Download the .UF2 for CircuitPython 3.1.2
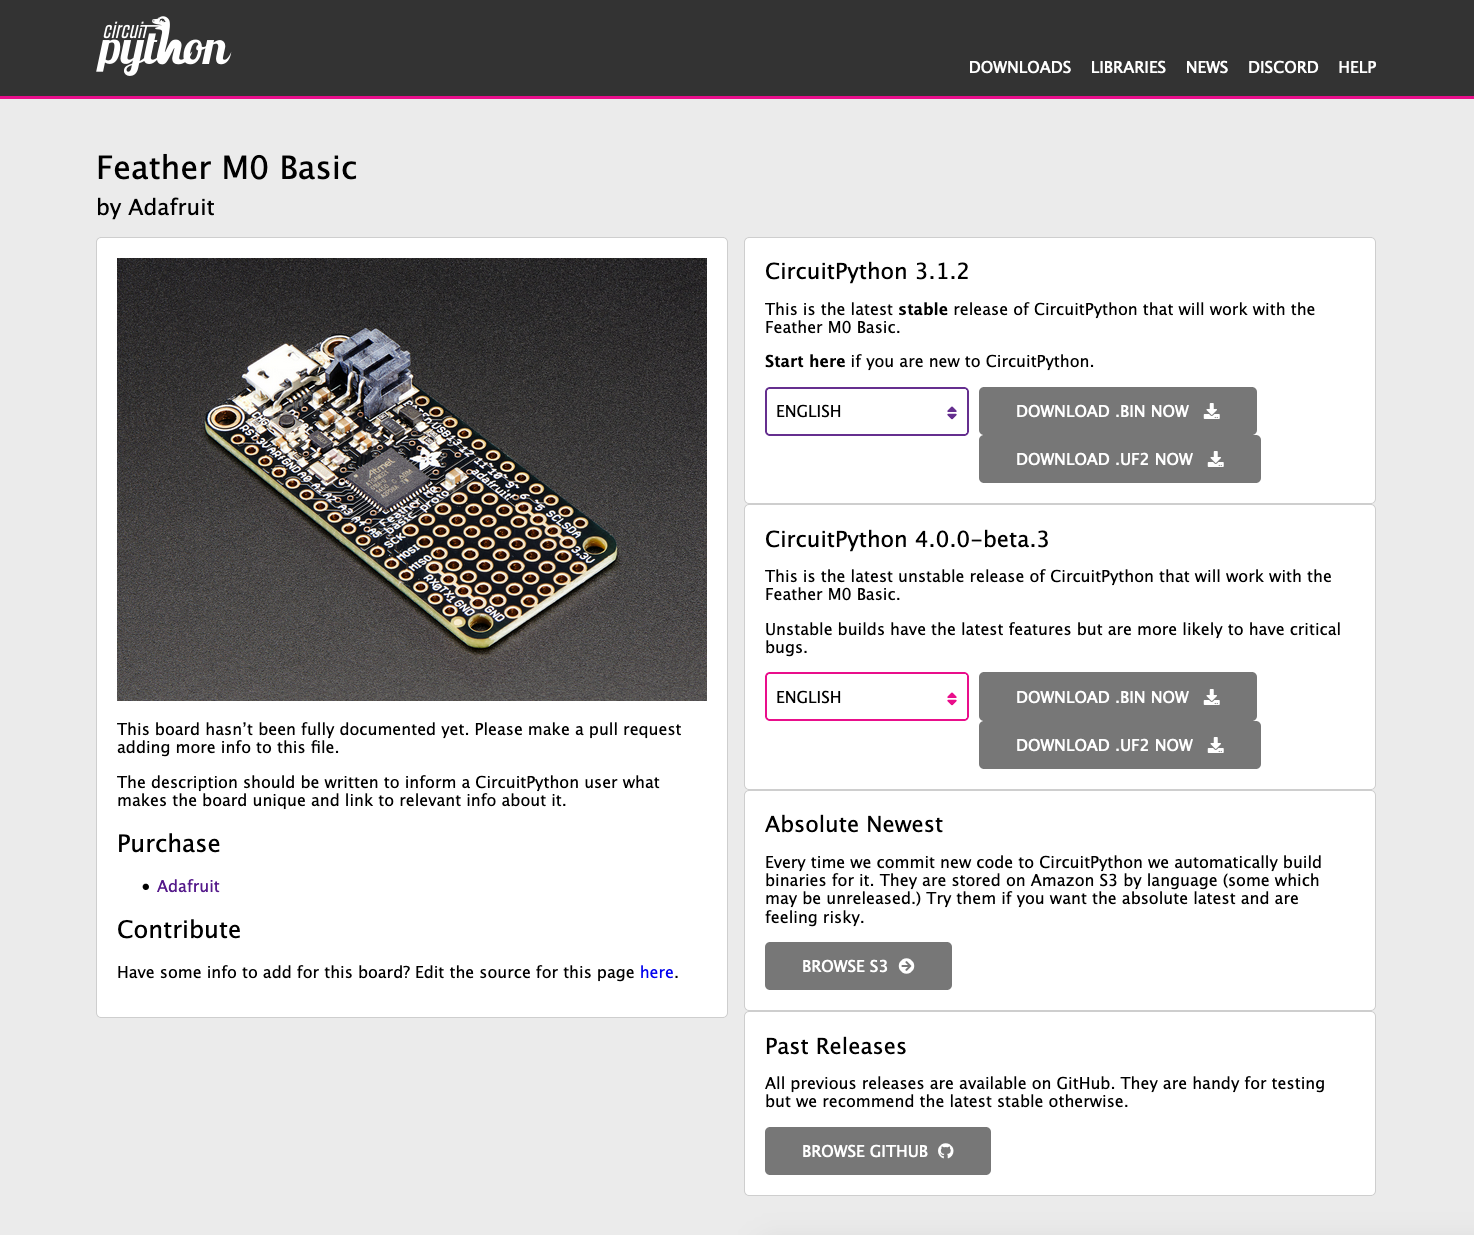The image size is (1474, 1235). (1119, 459)
